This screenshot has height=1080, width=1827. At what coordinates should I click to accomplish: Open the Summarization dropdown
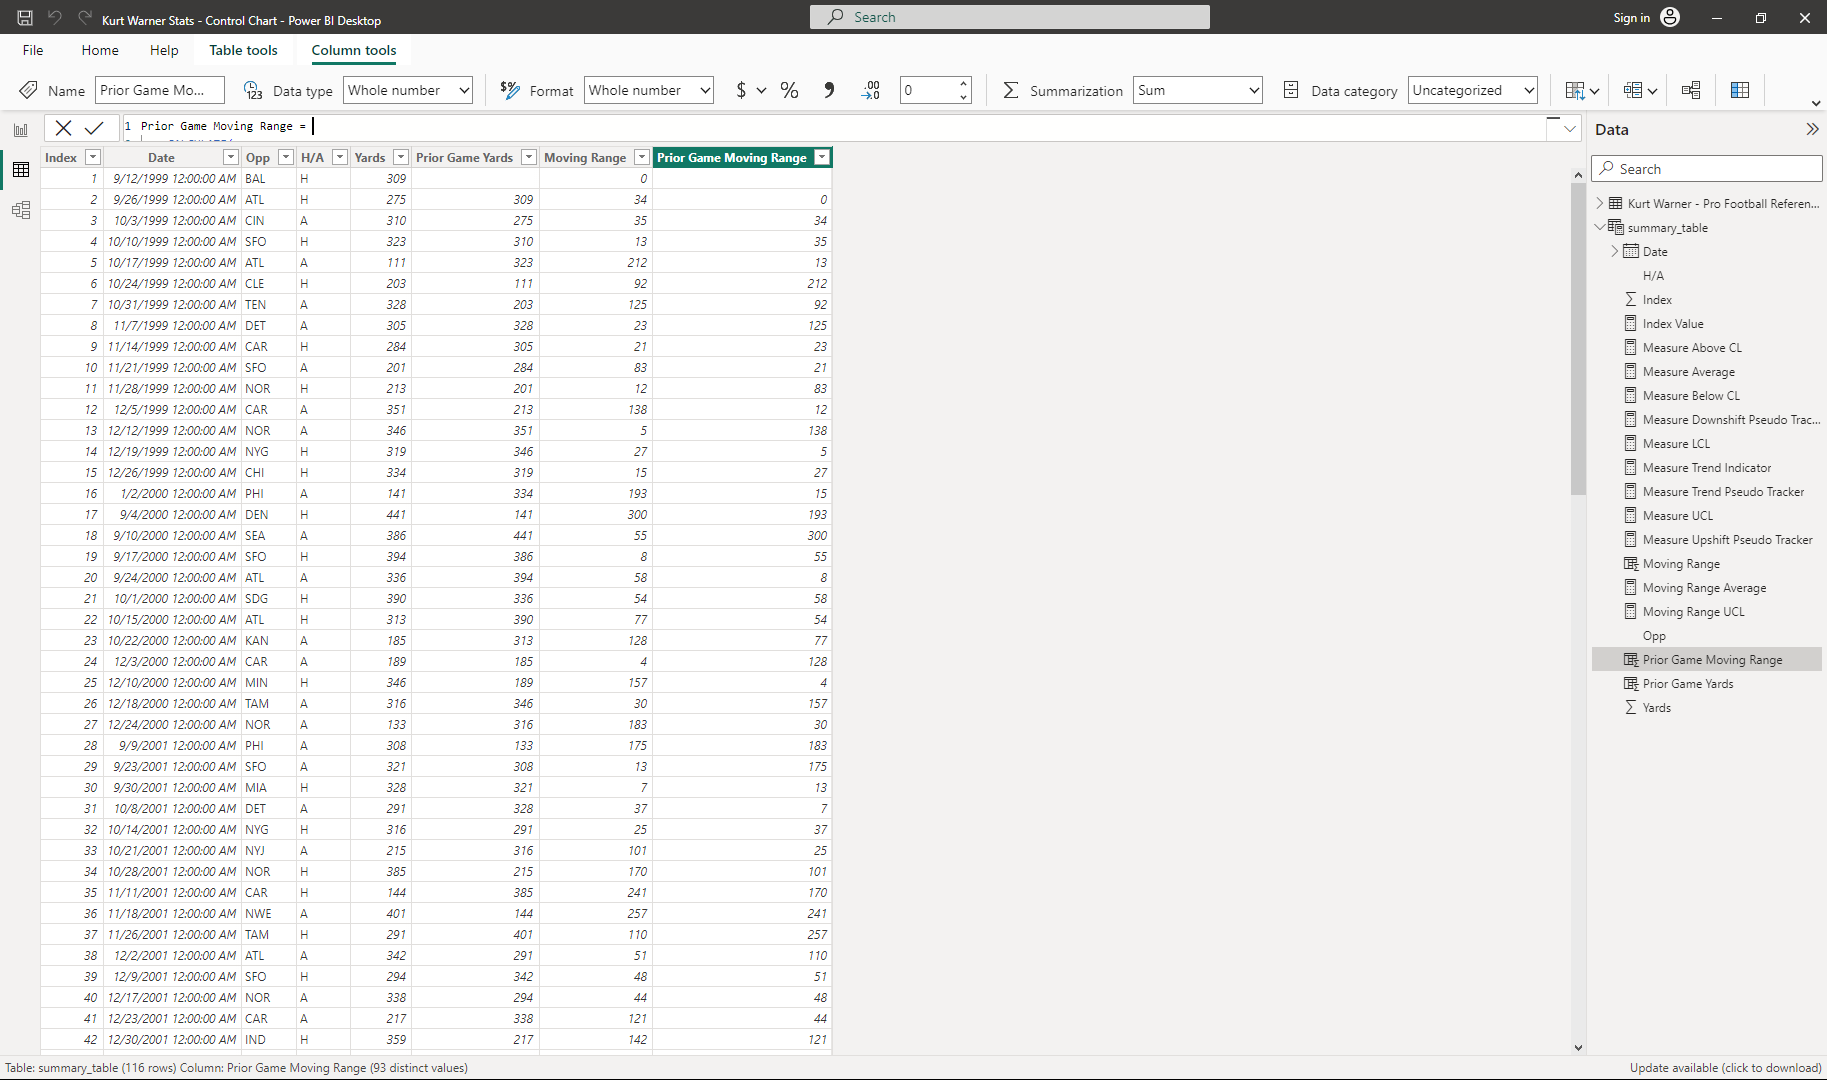(x=1198, y=90)
